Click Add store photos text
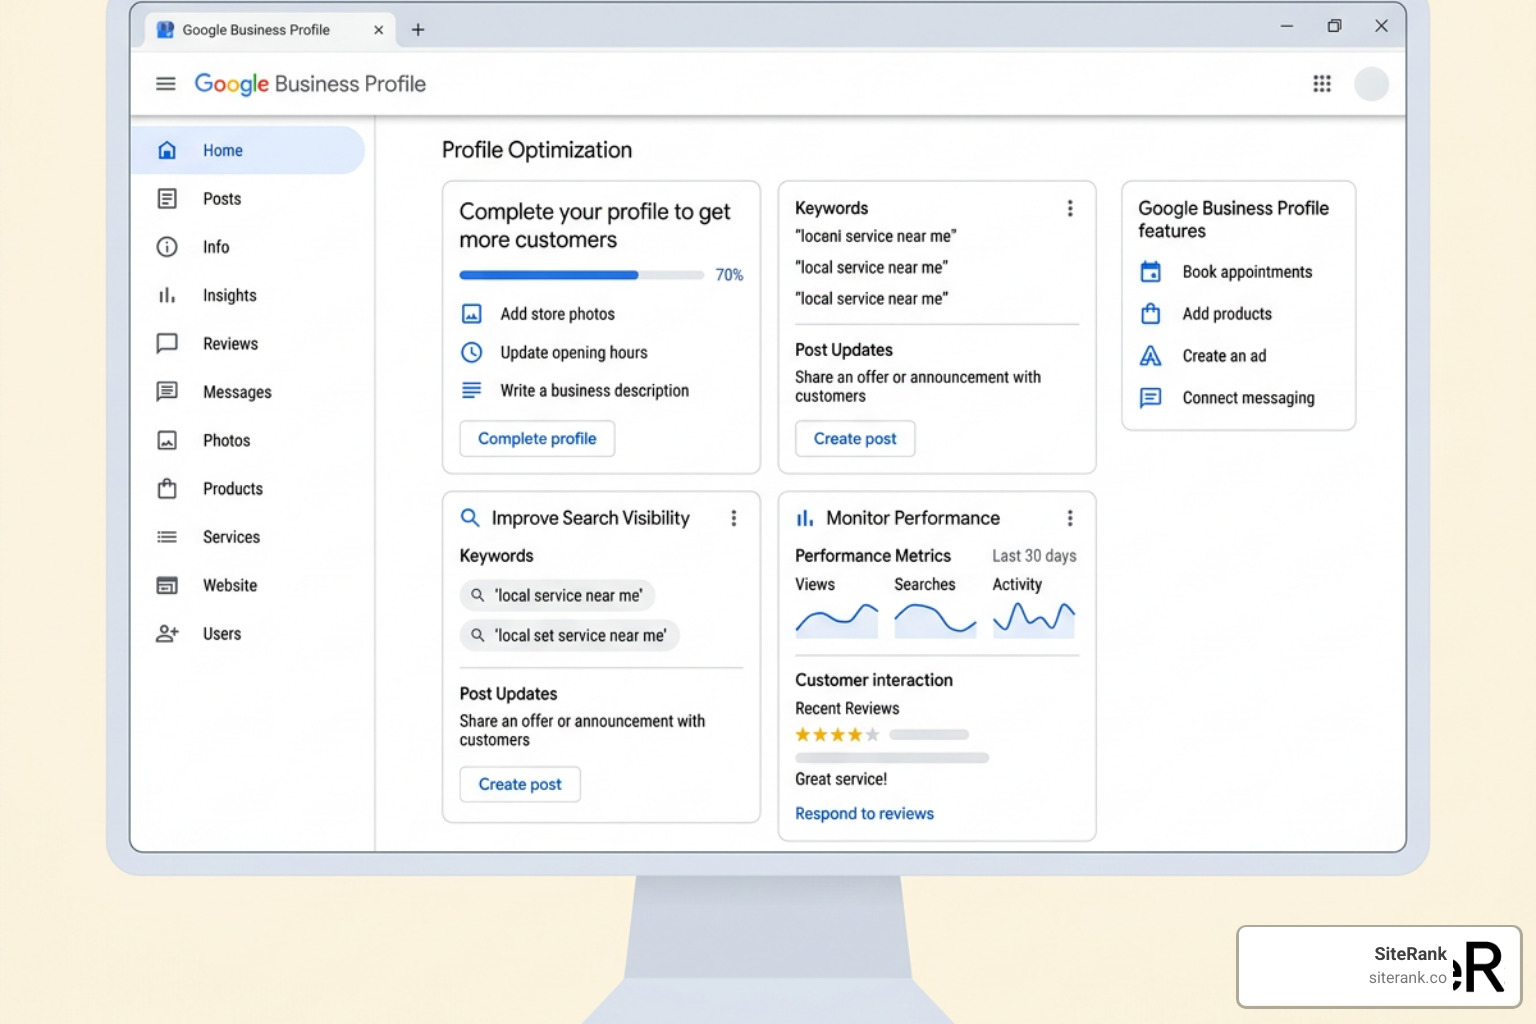Viewport: 1536px width, 1024px height. coord(557,314)
